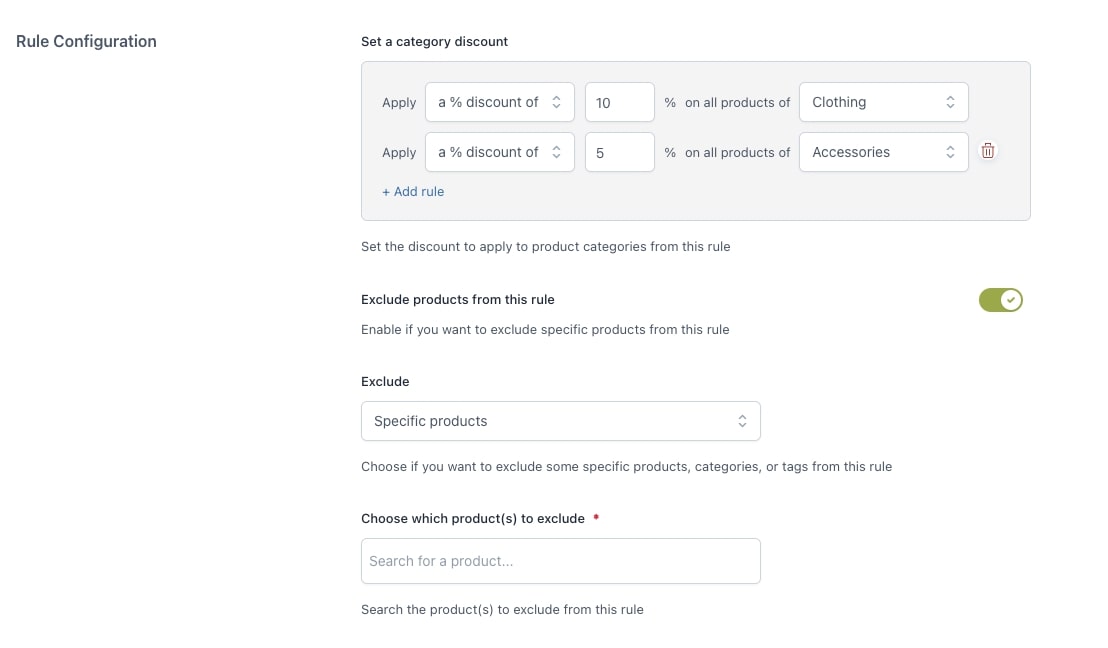Click the 'Set the discount to apply' help text
Screen dimensions: 1108x648
(545, 246)
